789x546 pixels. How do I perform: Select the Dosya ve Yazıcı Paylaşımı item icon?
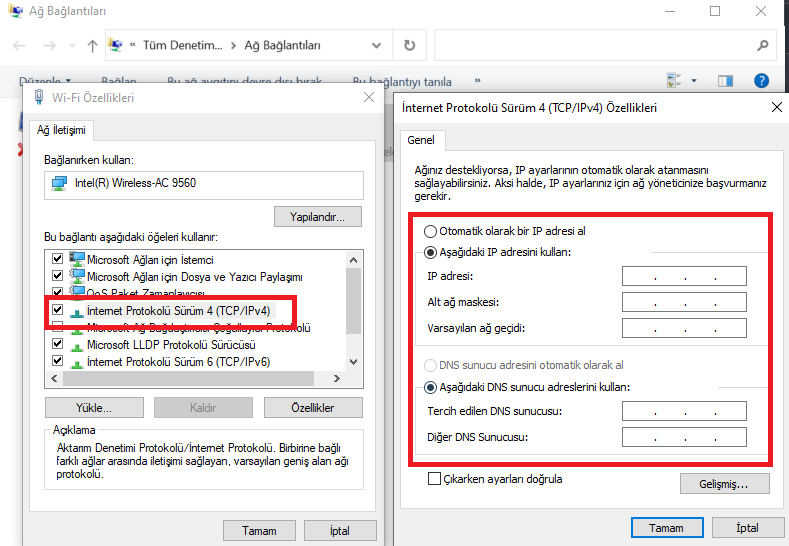tap(76, 276)
